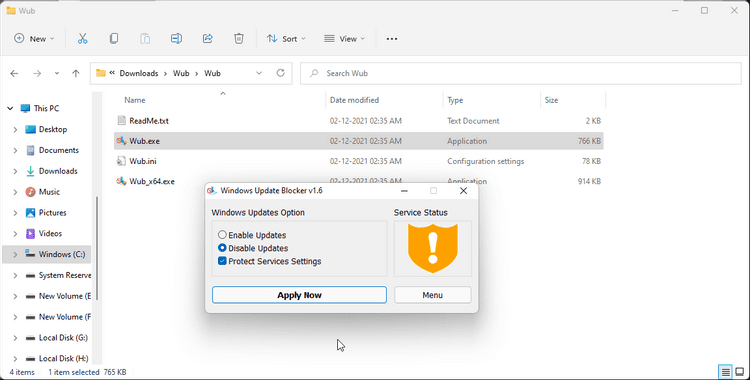
Task: Switch to large thumbnails view icon
Action: (x=739, y=372)
